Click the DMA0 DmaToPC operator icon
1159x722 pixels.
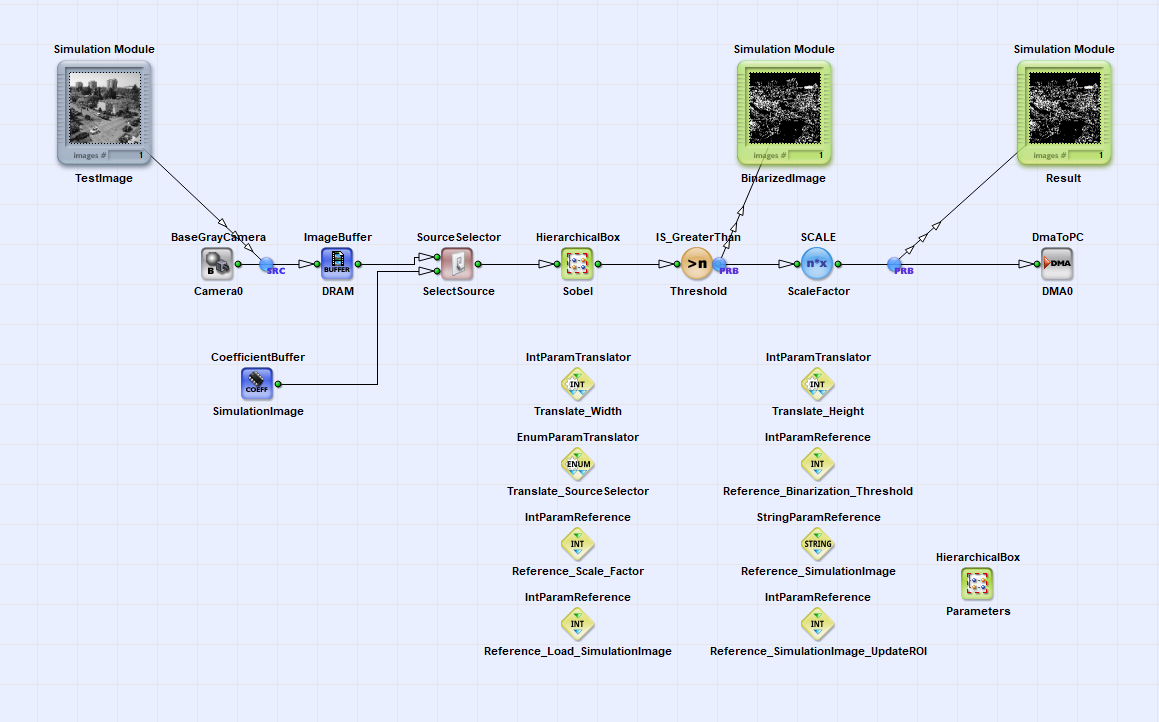point(1057,264)
